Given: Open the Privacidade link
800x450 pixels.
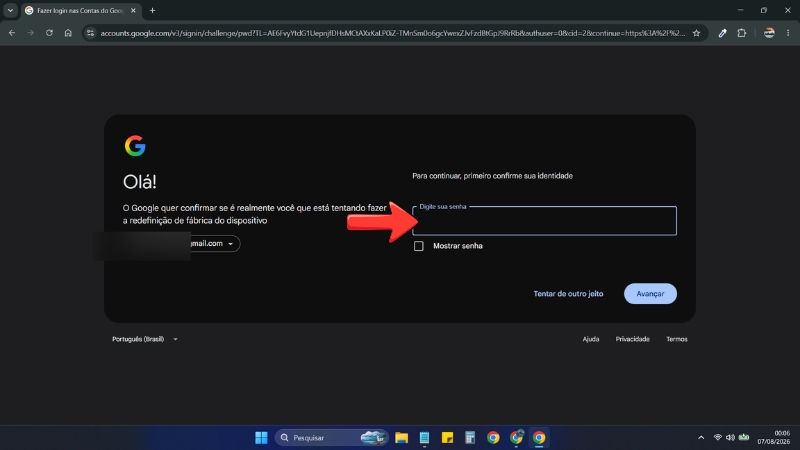Looking at the screenshot, I should pos(632,339).
